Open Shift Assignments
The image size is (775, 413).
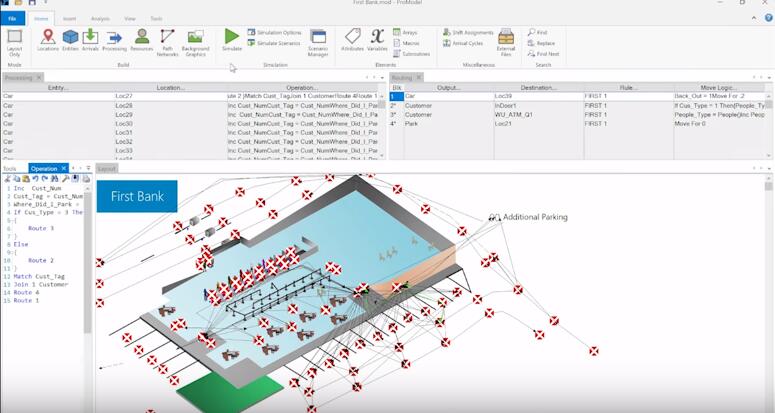[468, 33]
